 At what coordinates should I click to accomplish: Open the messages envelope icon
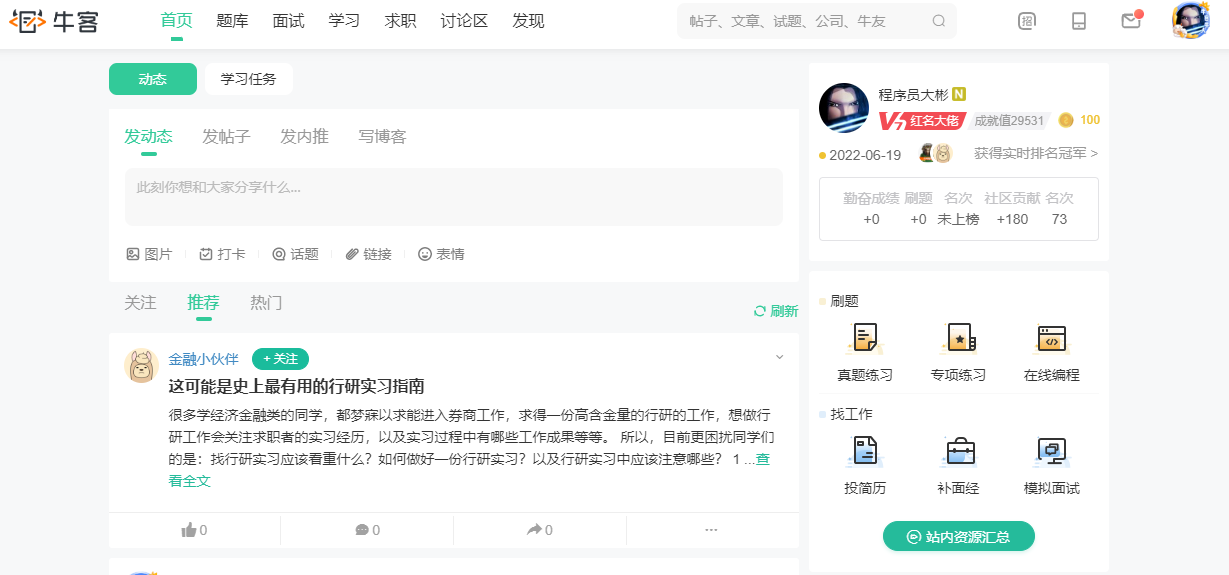(1131, 20)
